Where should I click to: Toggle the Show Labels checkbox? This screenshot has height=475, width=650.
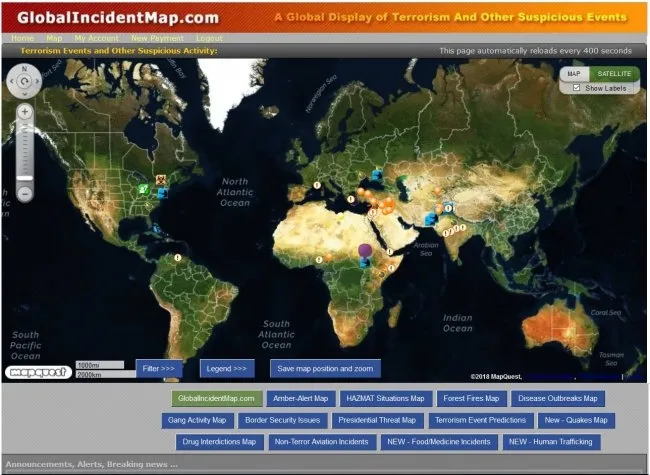[x=576, y=88]
